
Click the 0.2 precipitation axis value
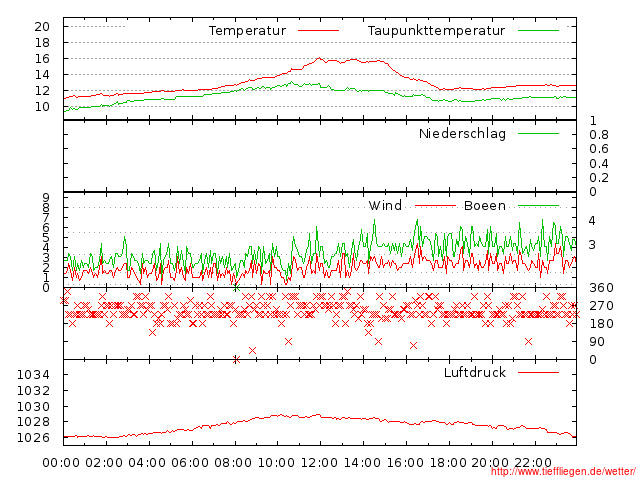[x=599, y=178]
